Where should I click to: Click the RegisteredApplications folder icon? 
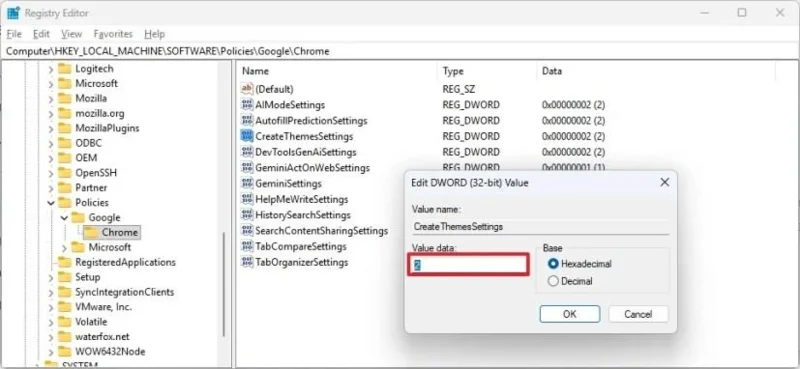[64, 262]
